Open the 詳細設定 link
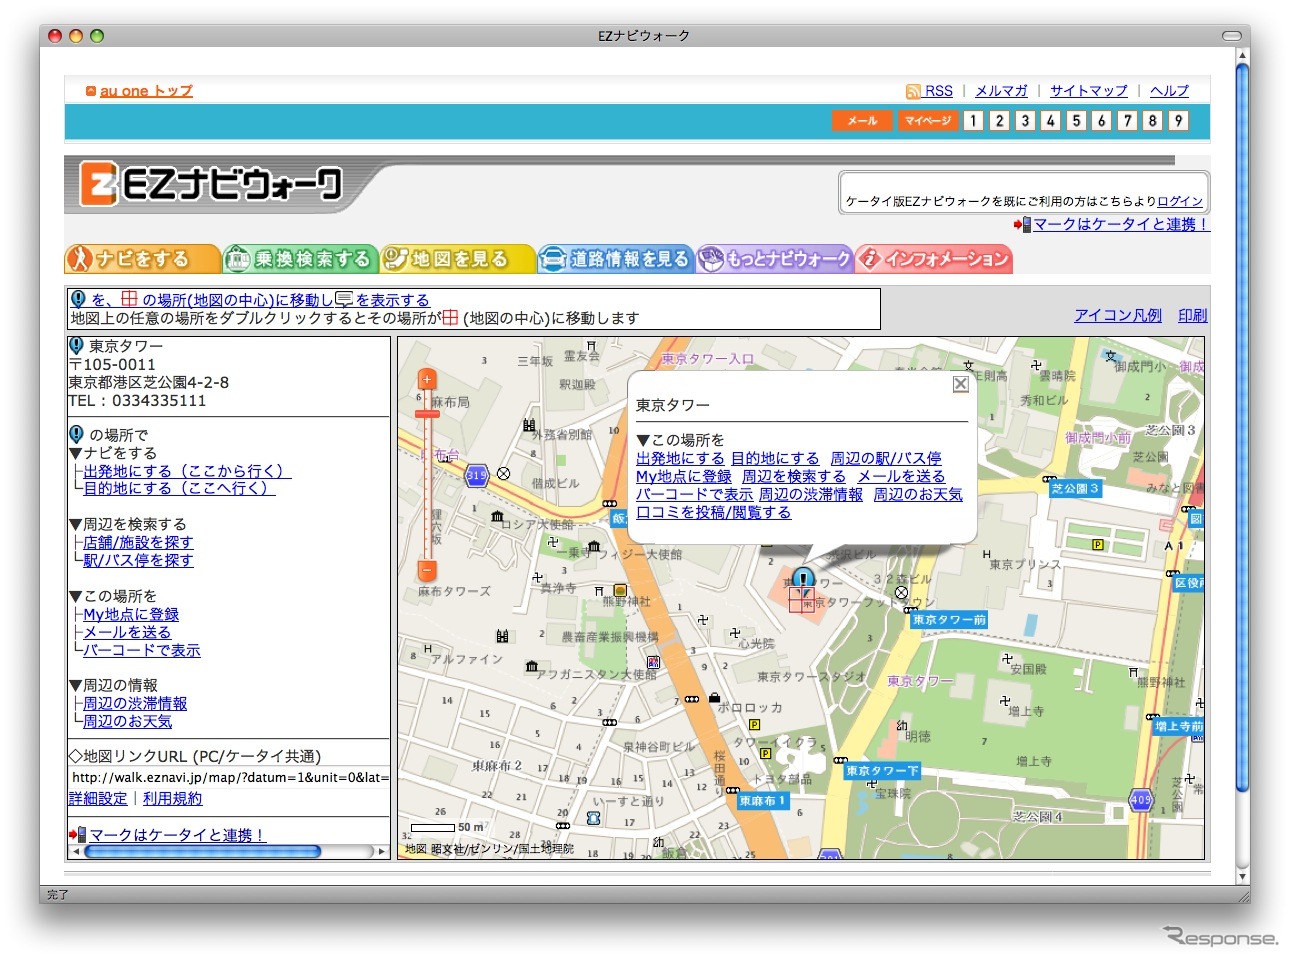This screenshot has width=1290, height=958. [x=98, y=798]
